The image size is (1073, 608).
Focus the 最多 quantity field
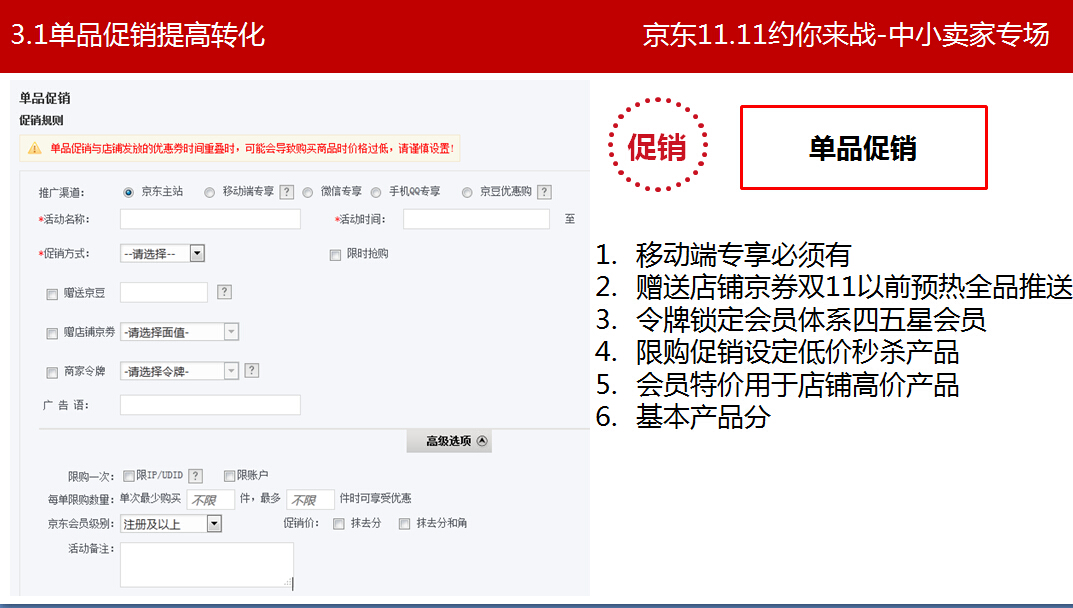[310, 499]
